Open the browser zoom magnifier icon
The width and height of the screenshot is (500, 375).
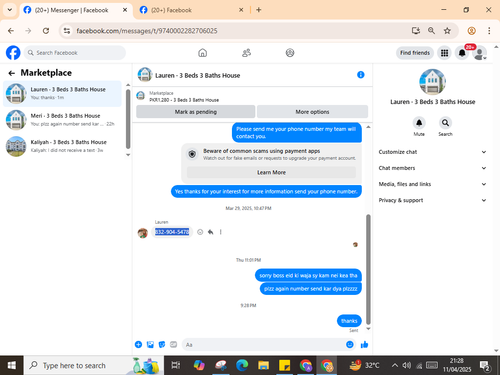(x=431, y=31)
